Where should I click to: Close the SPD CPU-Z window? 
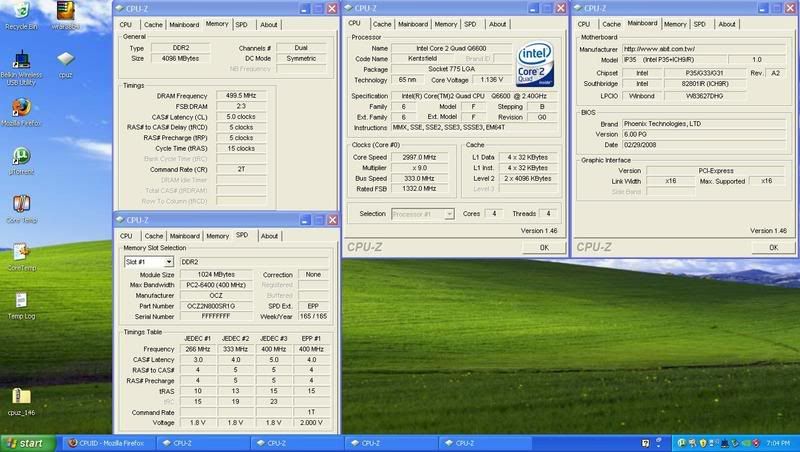(x=332, y=220)
